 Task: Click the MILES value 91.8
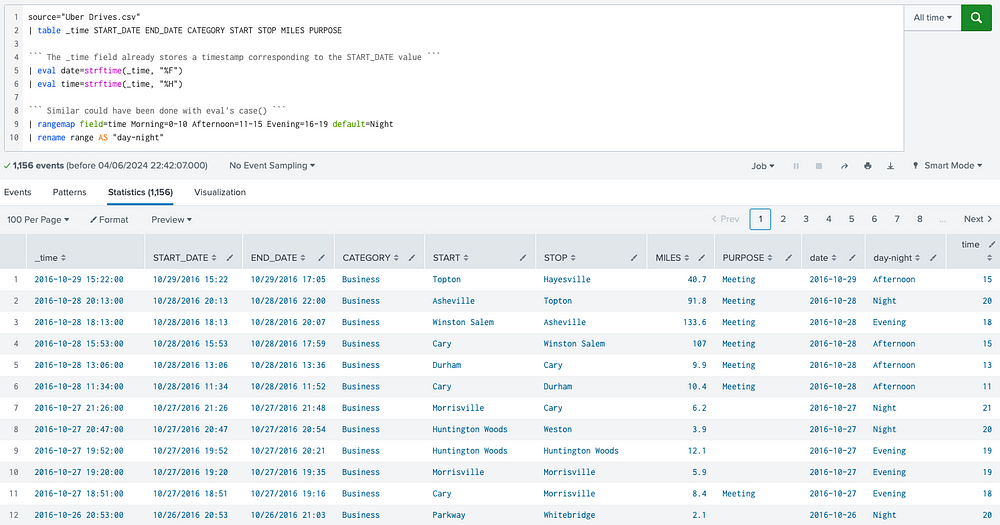click(697, 301)
